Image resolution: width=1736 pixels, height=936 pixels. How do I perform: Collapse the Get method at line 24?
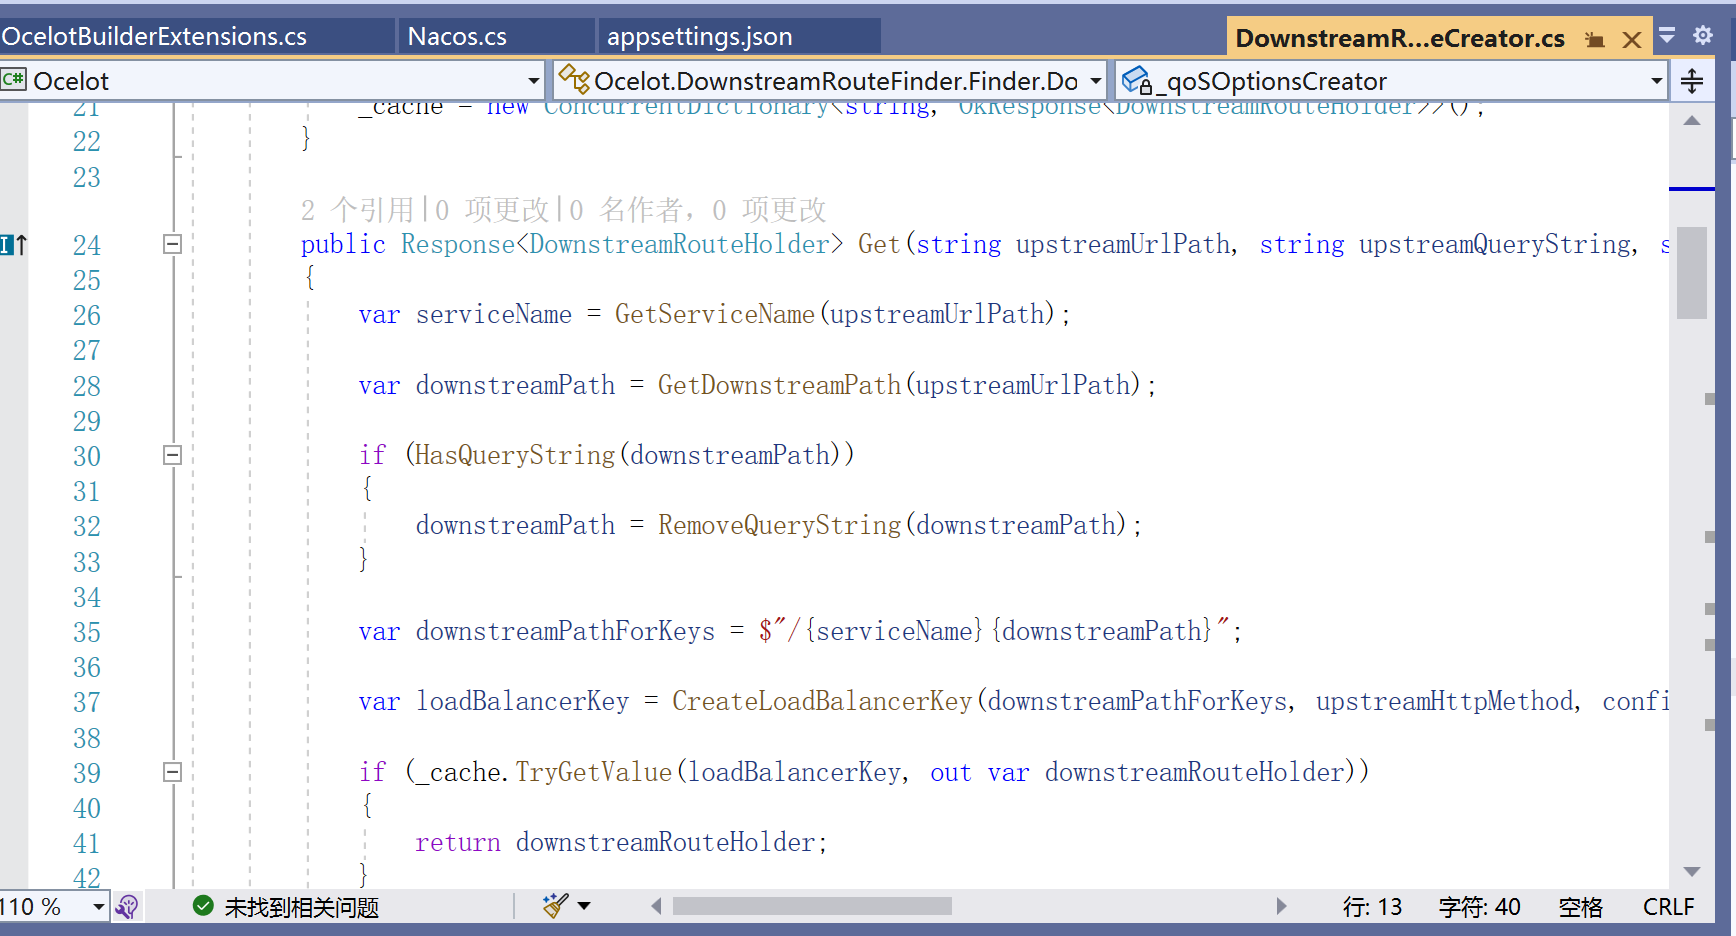coord(172,244)
